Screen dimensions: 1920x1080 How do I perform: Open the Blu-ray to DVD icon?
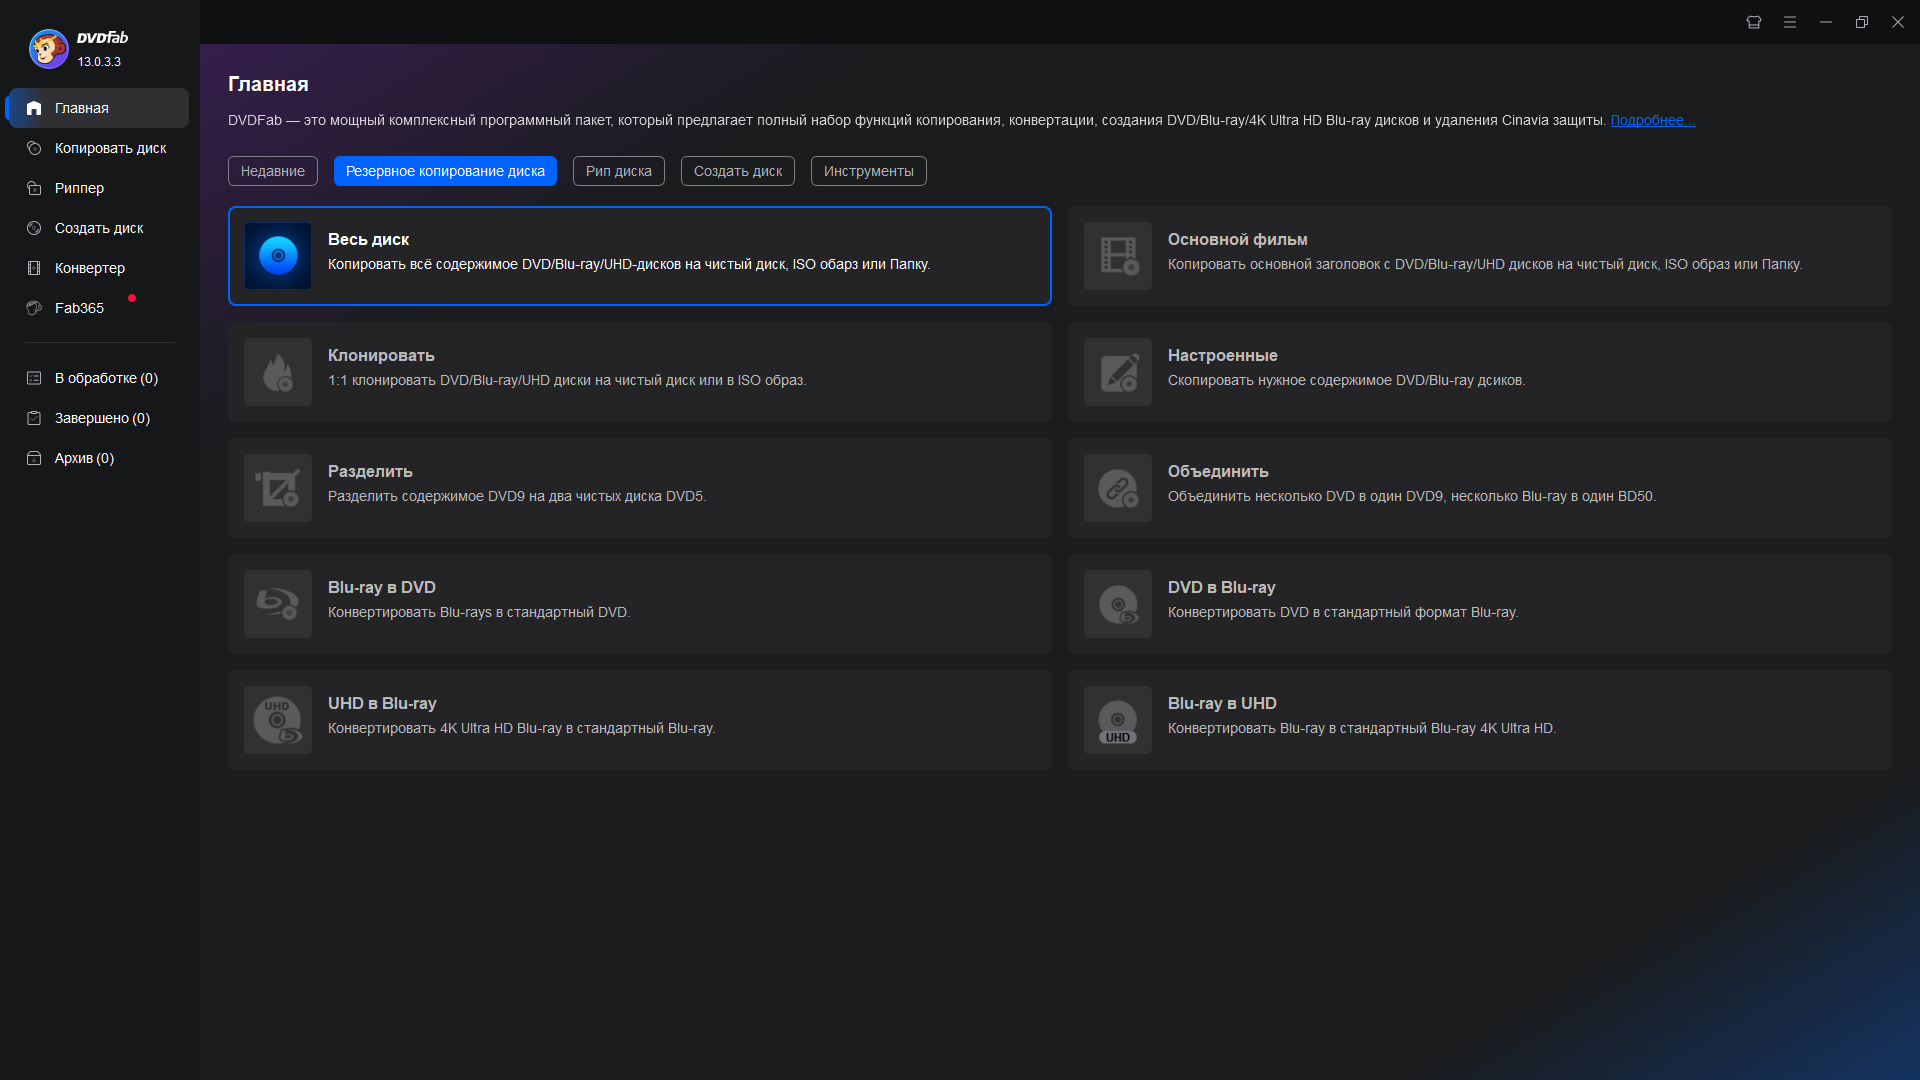tap(278, 604)
